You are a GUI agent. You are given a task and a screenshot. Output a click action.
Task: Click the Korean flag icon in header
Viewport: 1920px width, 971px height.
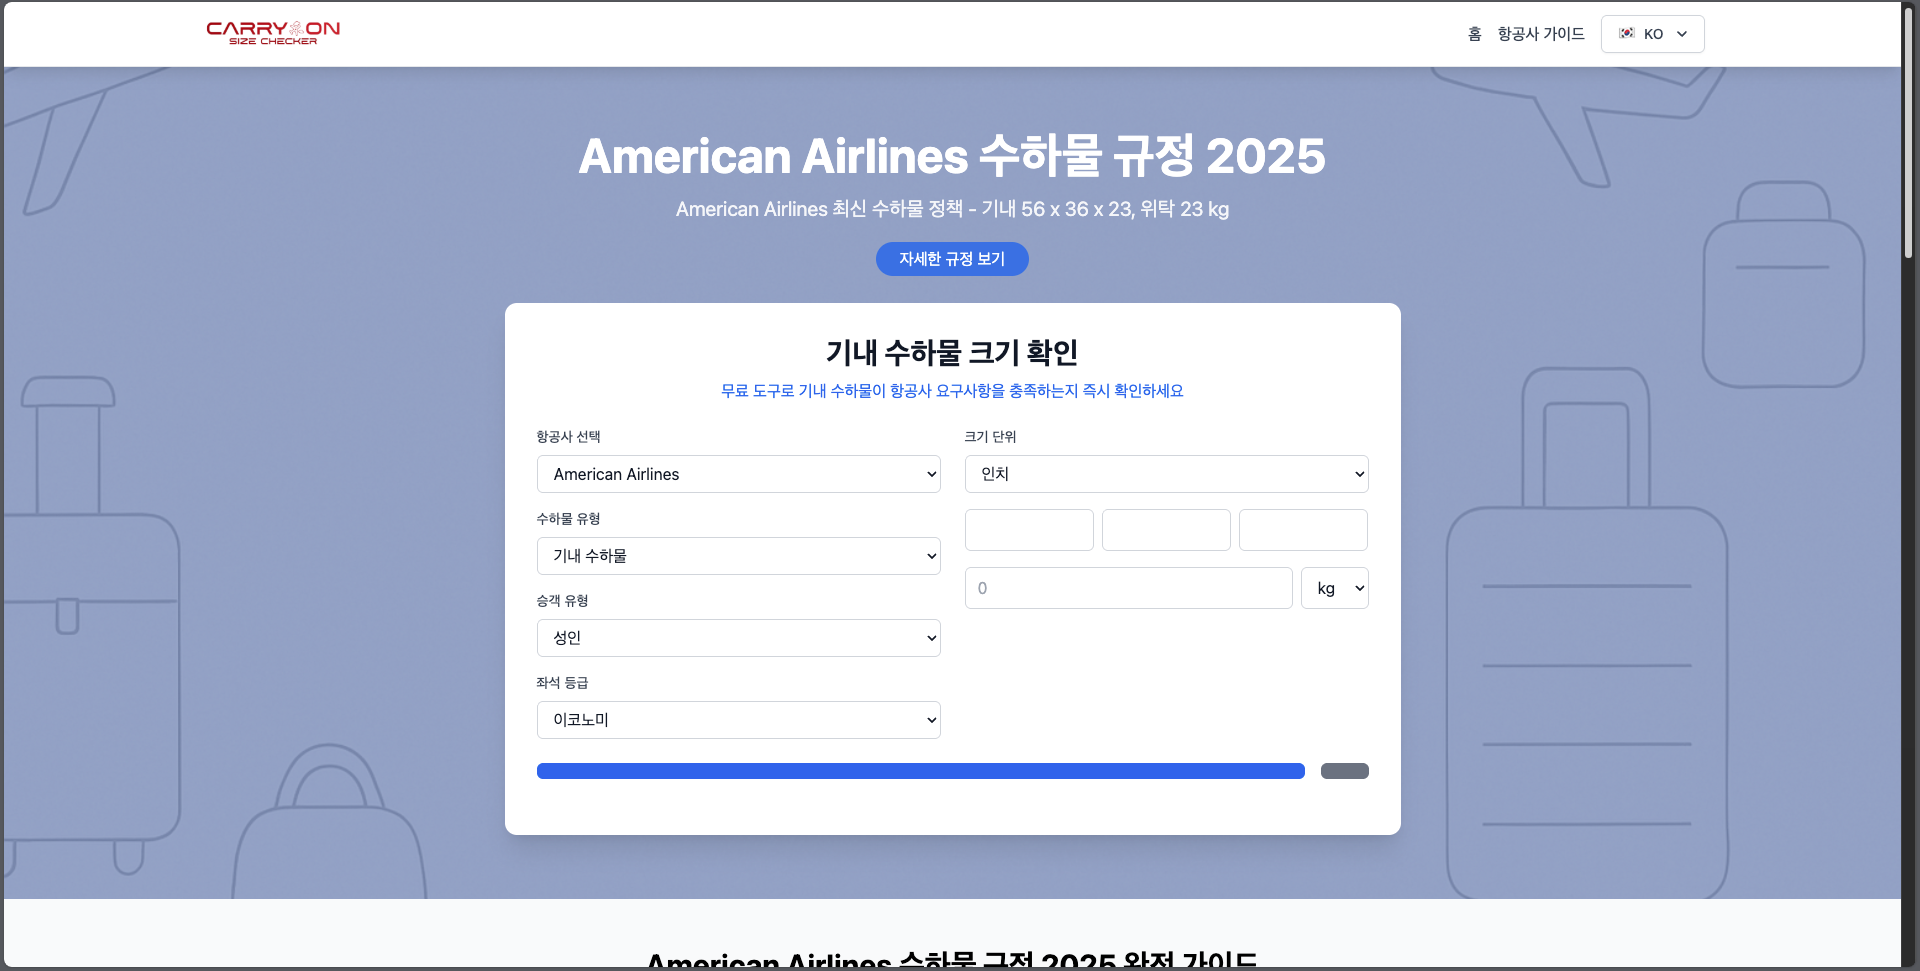click(1626, 33)
